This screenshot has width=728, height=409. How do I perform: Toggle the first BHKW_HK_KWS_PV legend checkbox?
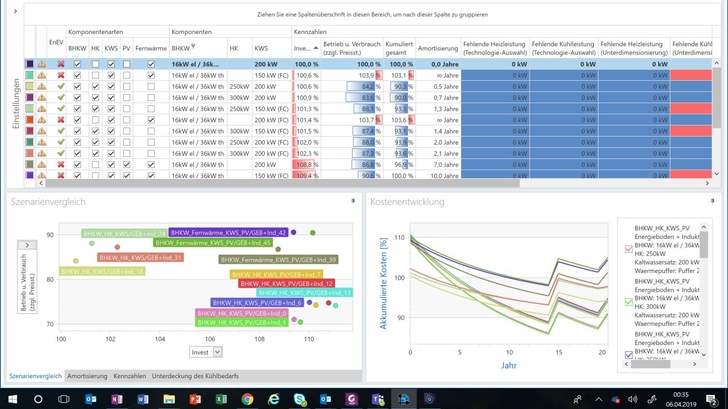(628, 248)
